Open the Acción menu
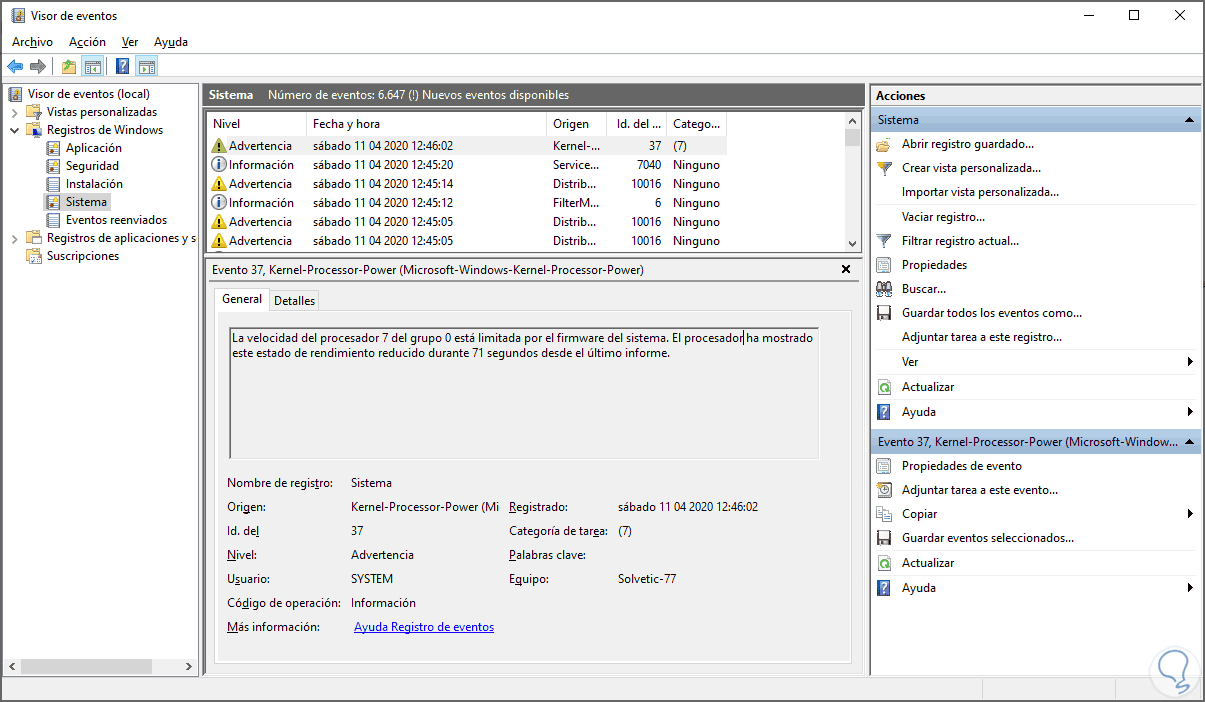1205x702 pixels. coord(87,42)
